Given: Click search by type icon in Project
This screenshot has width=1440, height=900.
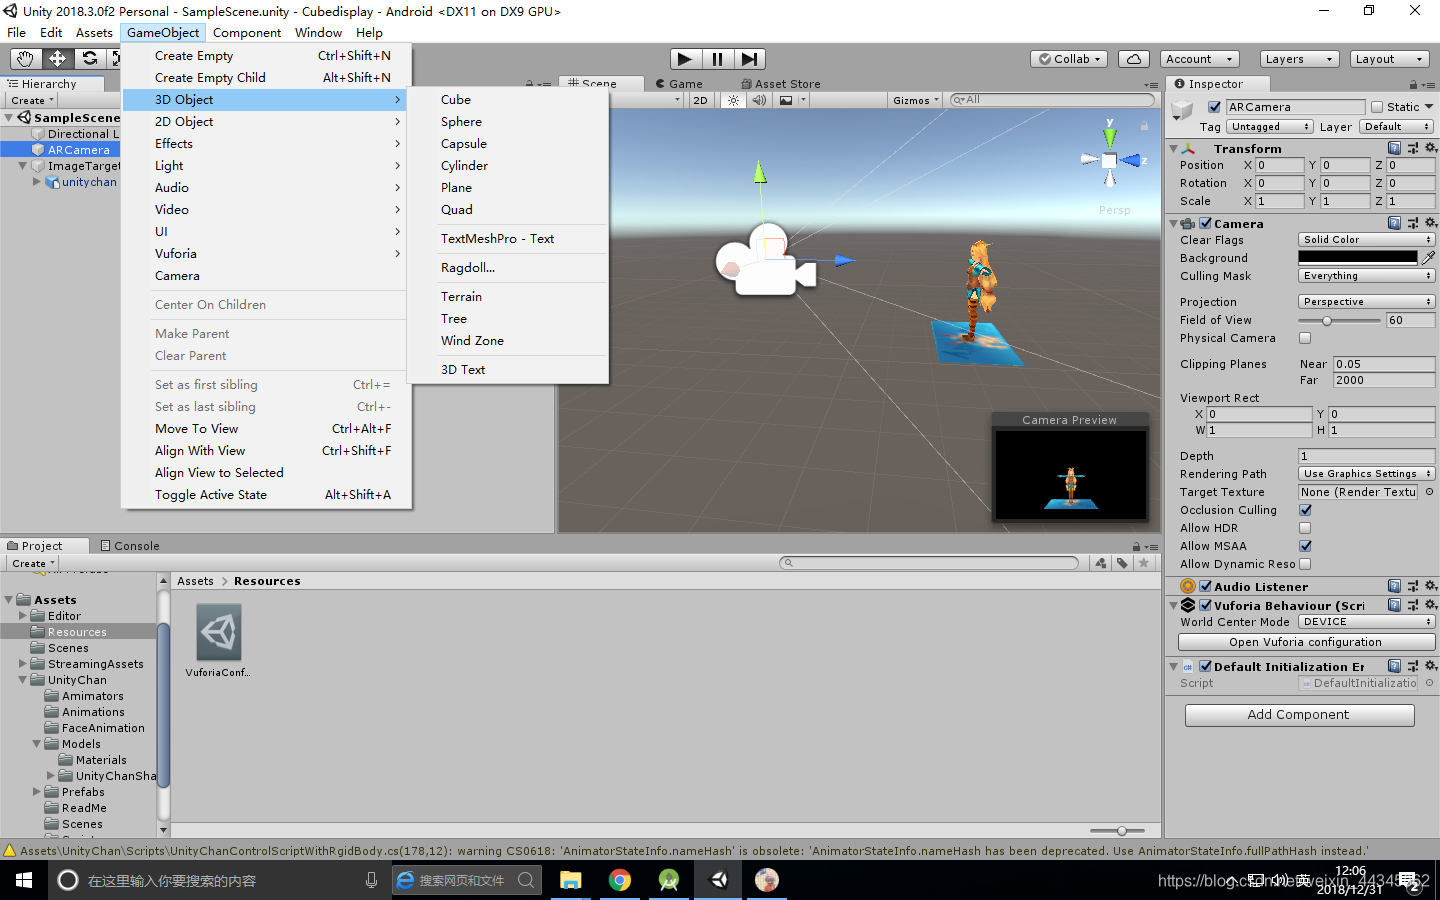Looking at the screenshot, I should click(1101, 563).
